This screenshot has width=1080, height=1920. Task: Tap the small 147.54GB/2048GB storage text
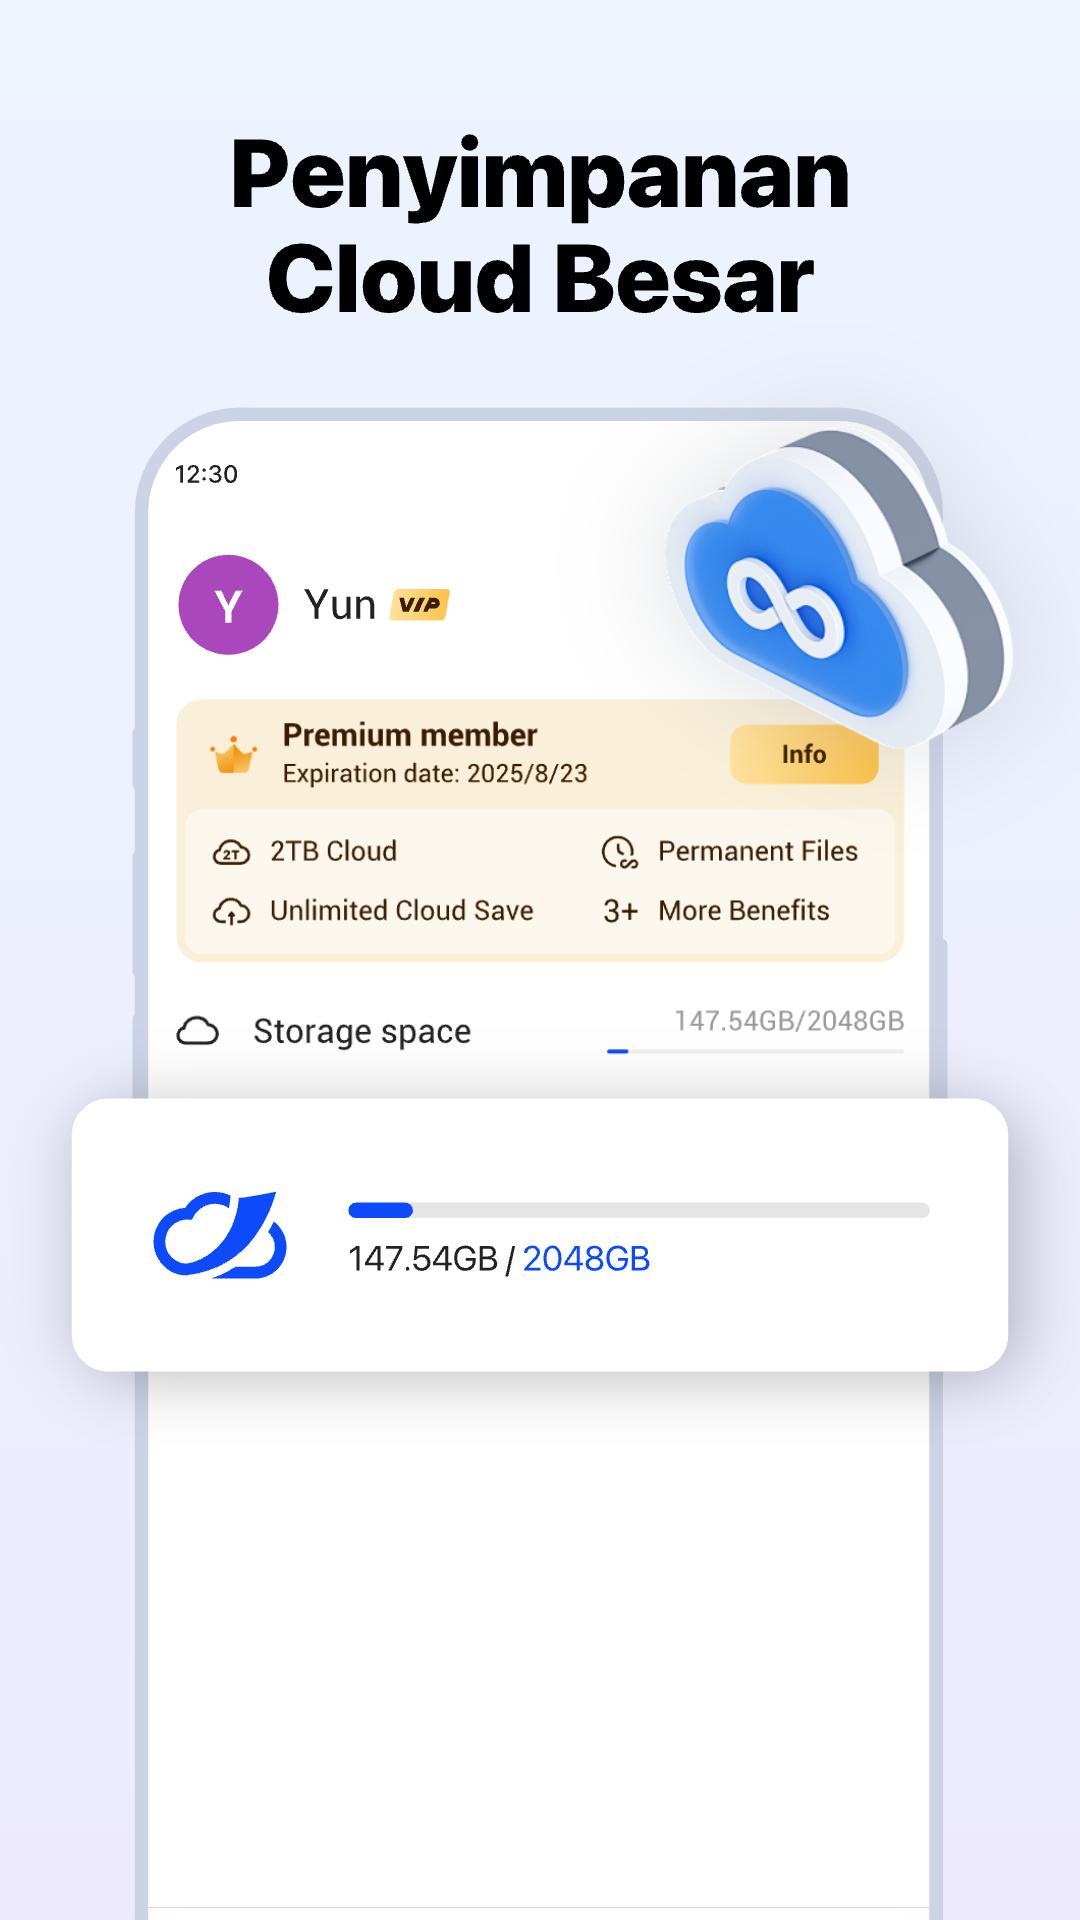[789, 1021]
